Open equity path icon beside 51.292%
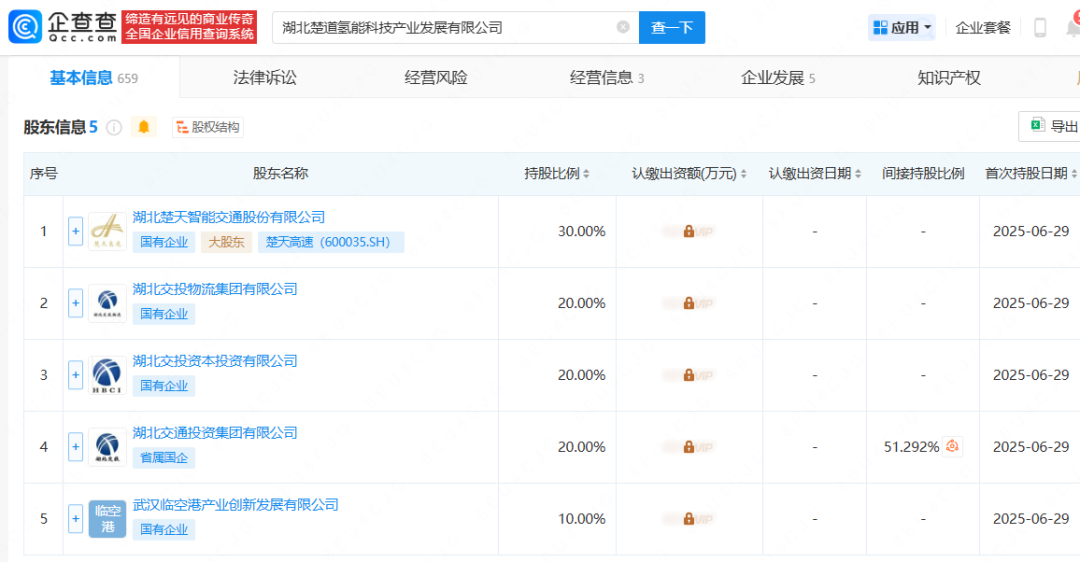1080x562 pixels. click(952, 446)
